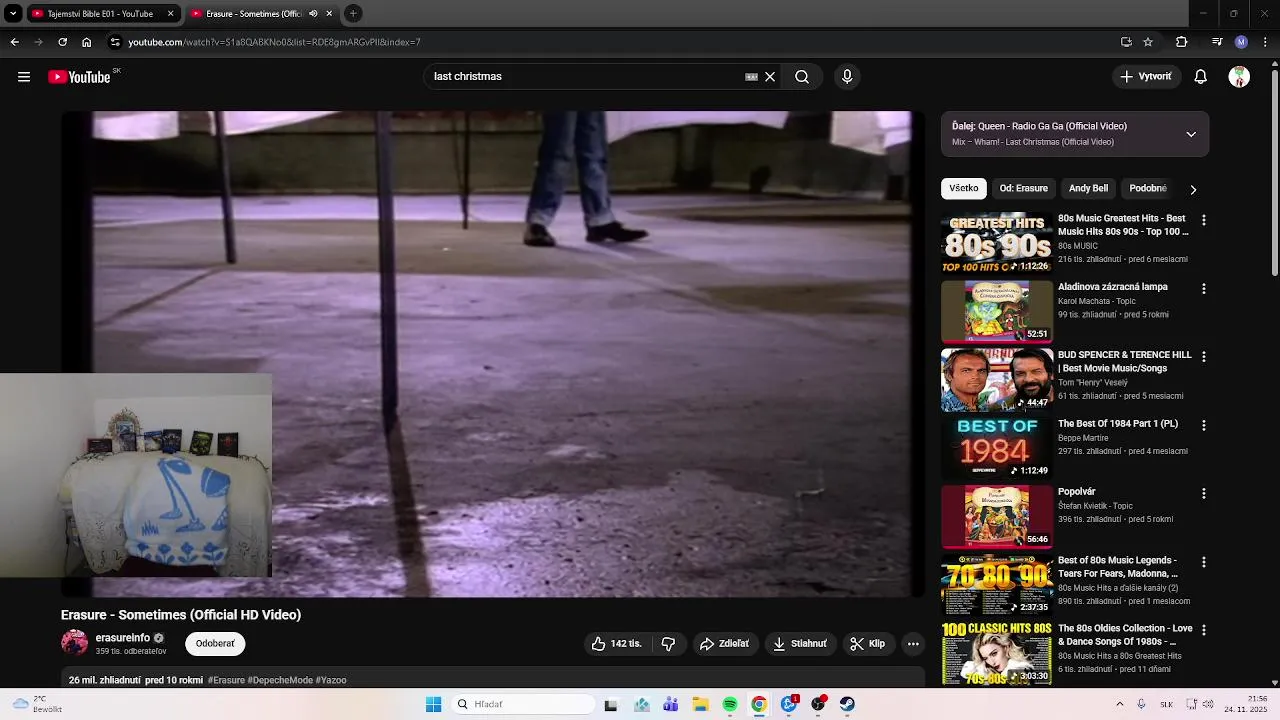
Task: Open YouTube notifications bell
Action: point(1201,77)
